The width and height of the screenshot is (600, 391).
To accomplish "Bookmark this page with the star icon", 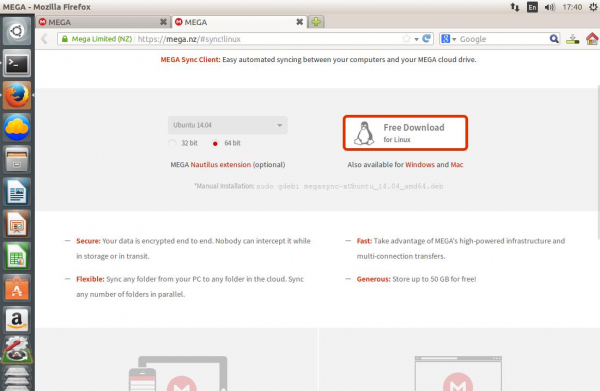I will click(406, 39).
